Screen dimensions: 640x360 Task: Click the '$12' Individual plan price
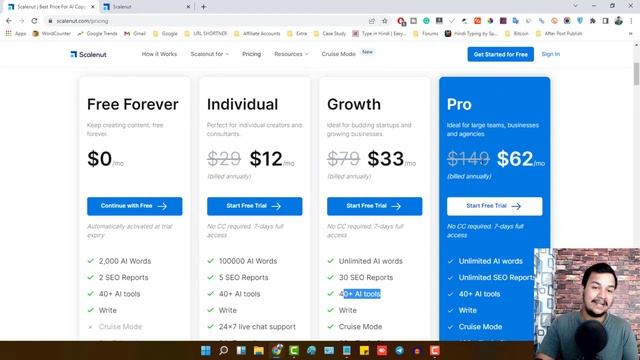pos(266,159)
